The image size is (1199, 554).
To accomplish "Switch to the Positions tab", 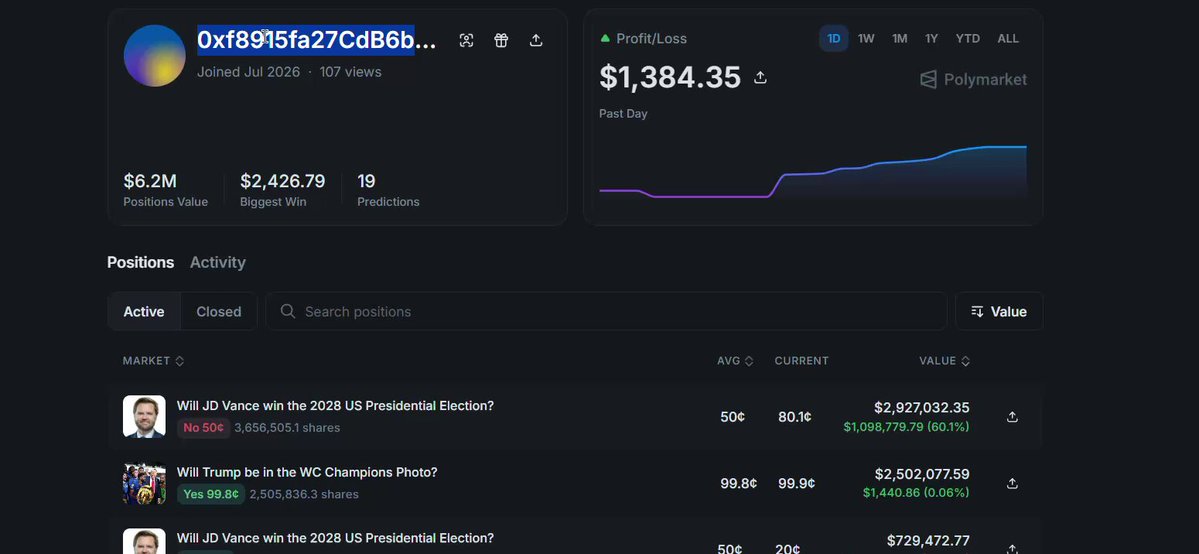I will tap(141, 262).
